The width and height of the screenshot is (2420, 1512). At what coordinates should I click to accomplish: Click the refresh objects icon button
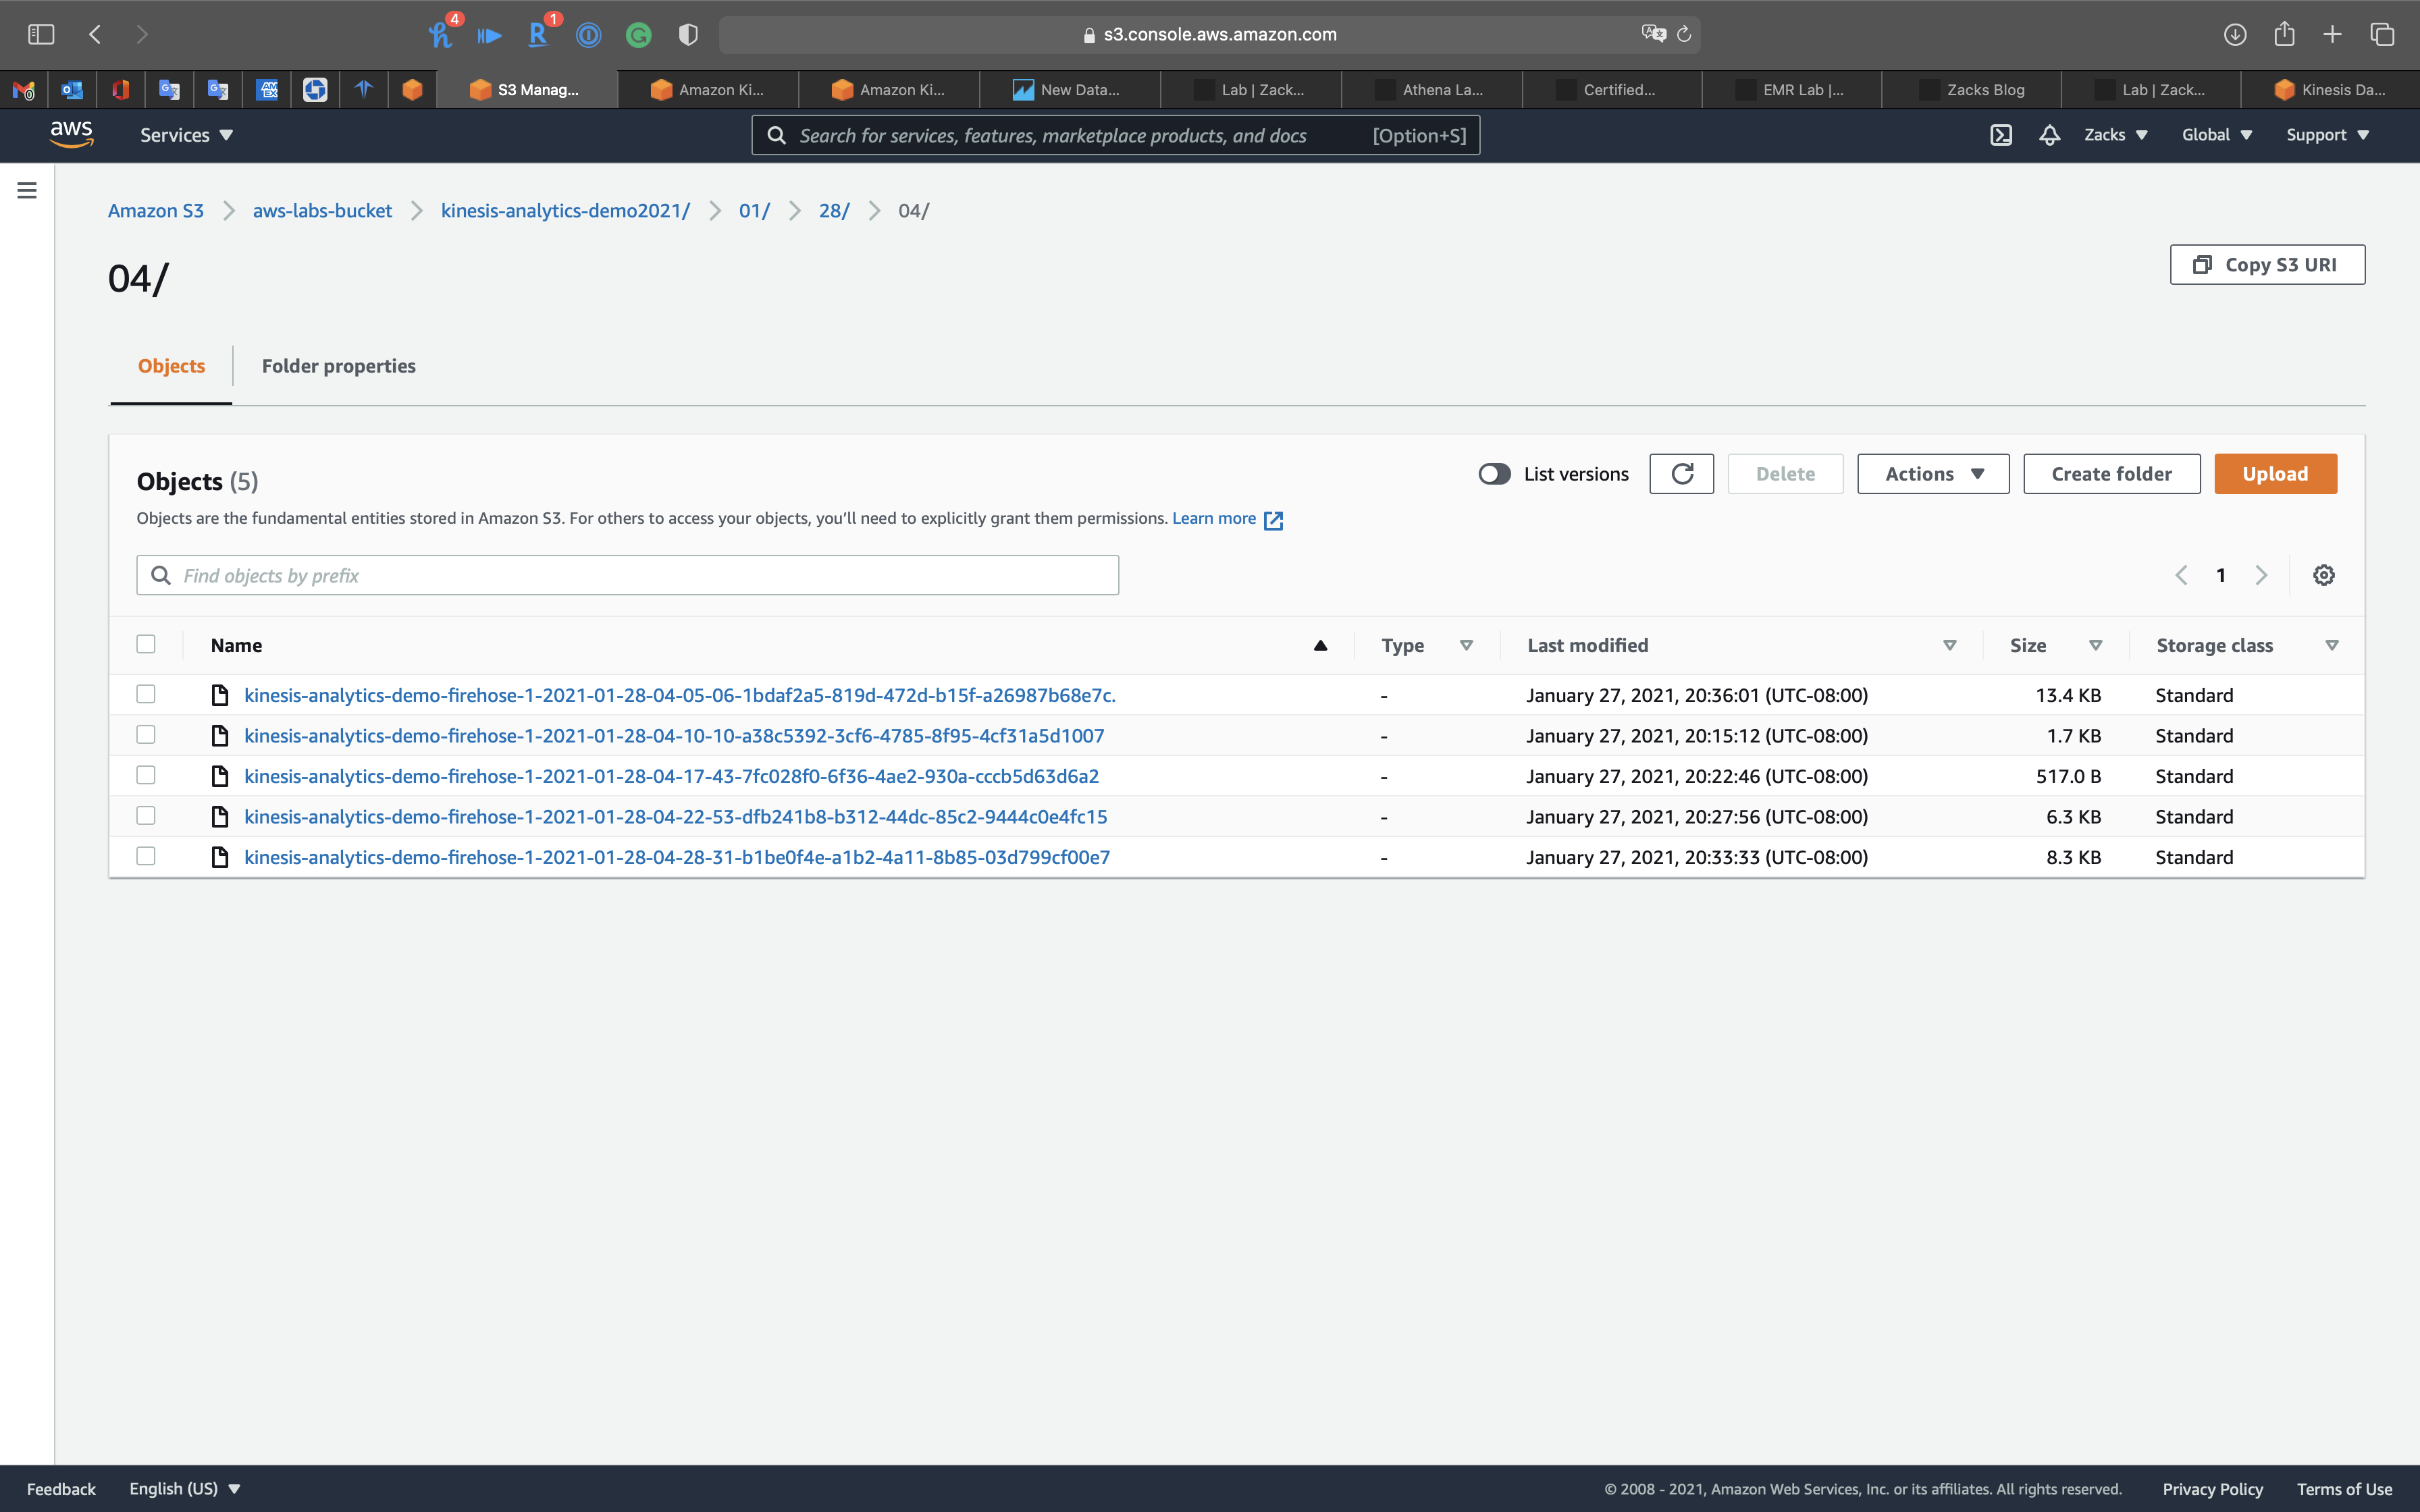tap(1681, 474)
